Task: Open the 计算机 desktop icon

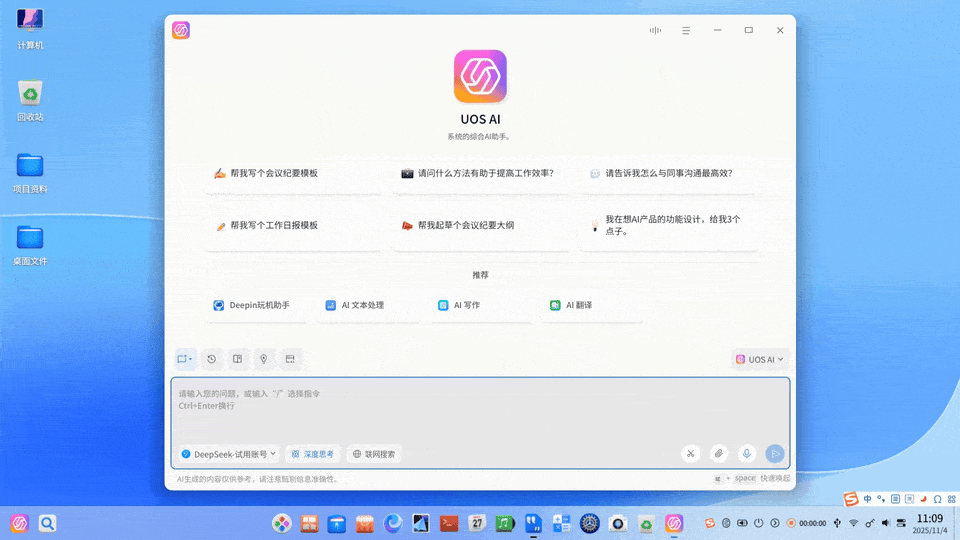Action: (x=30, y=28)
